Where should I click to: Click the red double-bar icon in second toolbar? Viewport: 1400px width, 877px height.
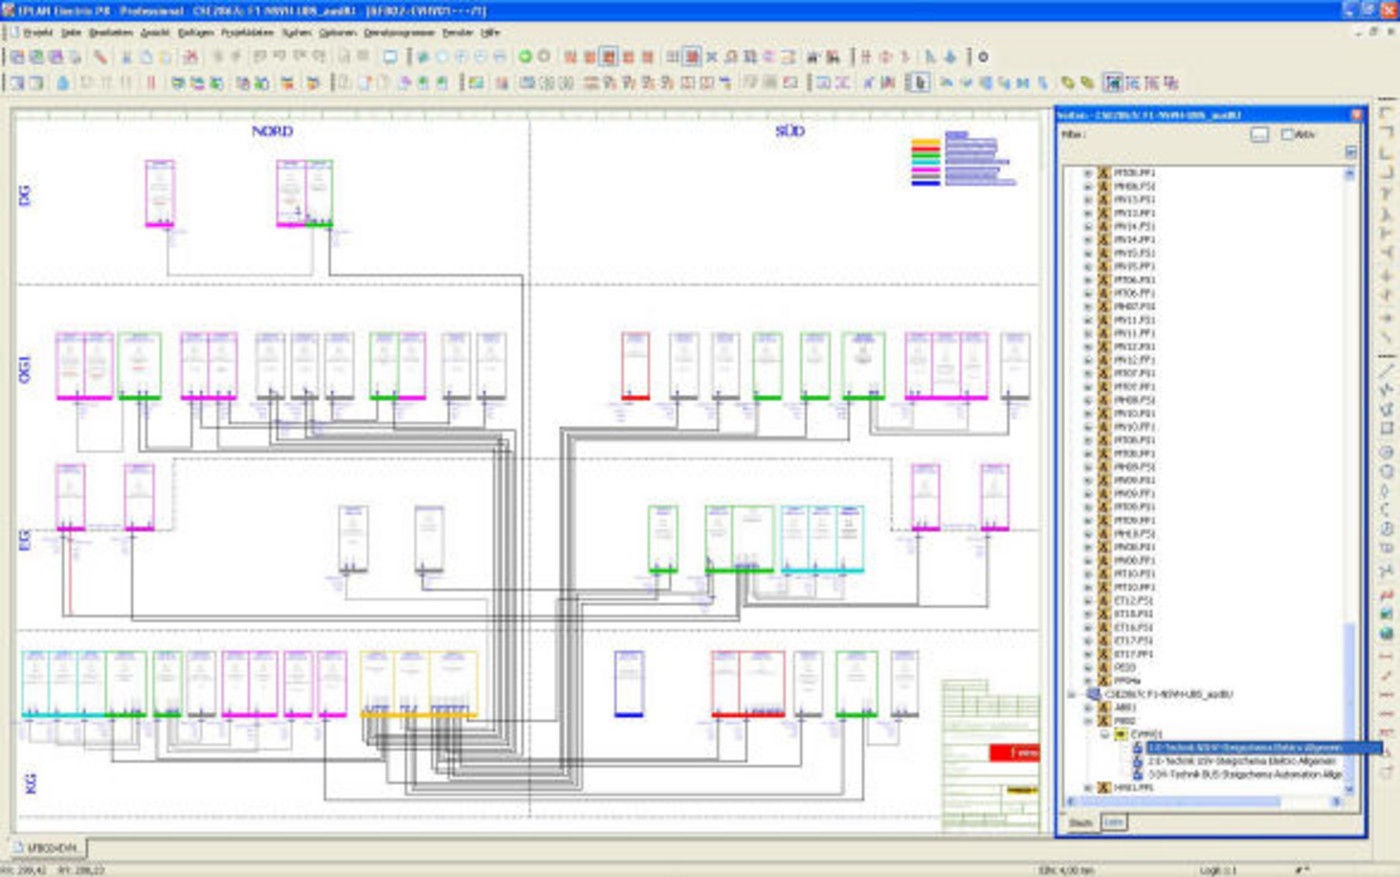point(152,83)
